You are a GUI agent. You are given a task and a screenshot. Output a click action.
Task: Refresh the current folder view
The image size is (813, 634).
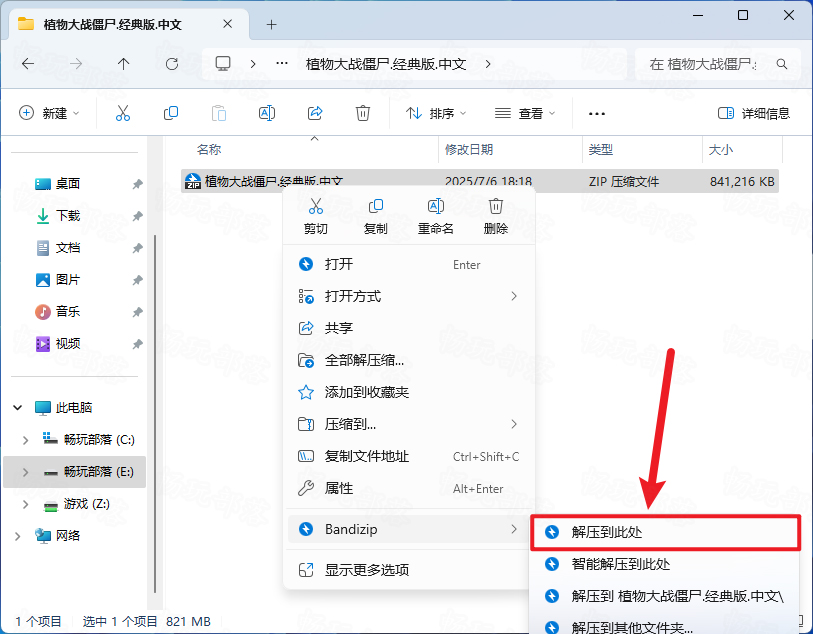pyautogui.click(x=172, y=64)
